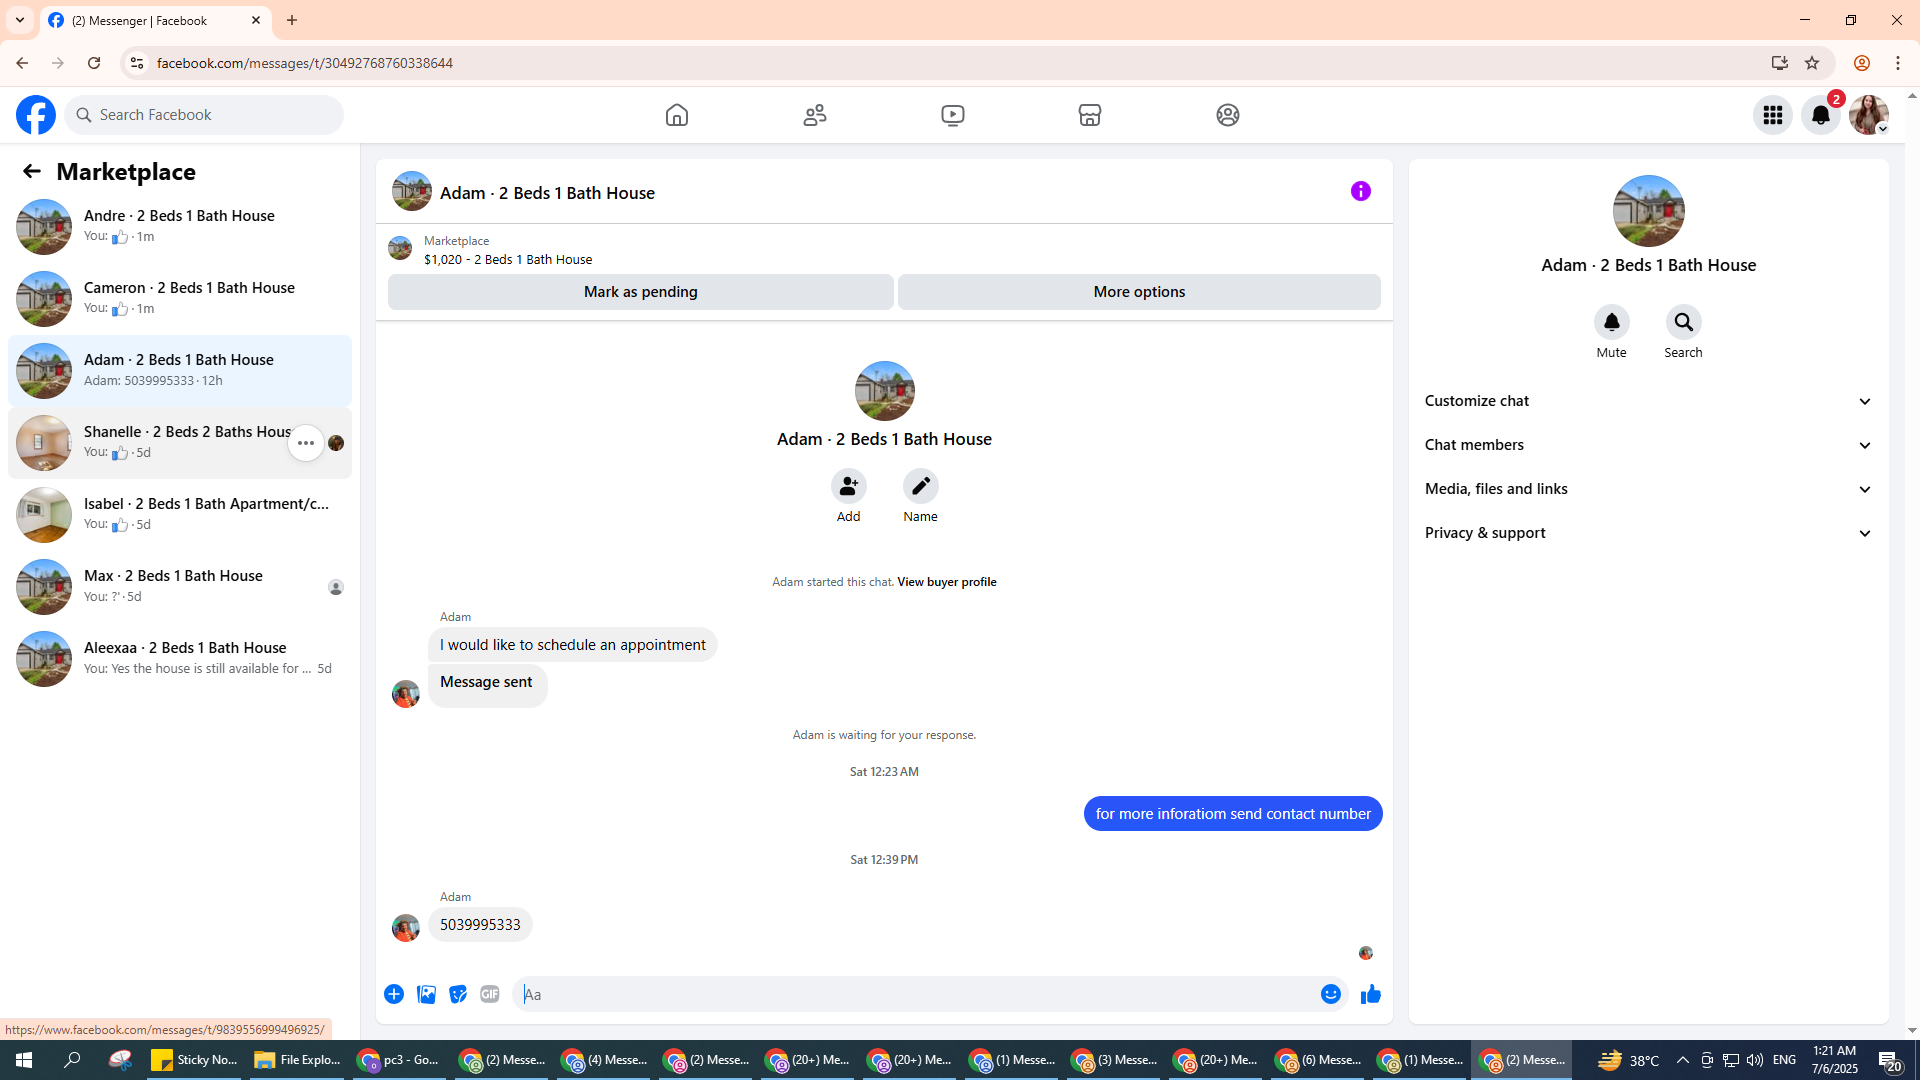Open View buyer profile link
Image resolution: width=1920 pixels, height=1080 pixels.
coord(946,582)
